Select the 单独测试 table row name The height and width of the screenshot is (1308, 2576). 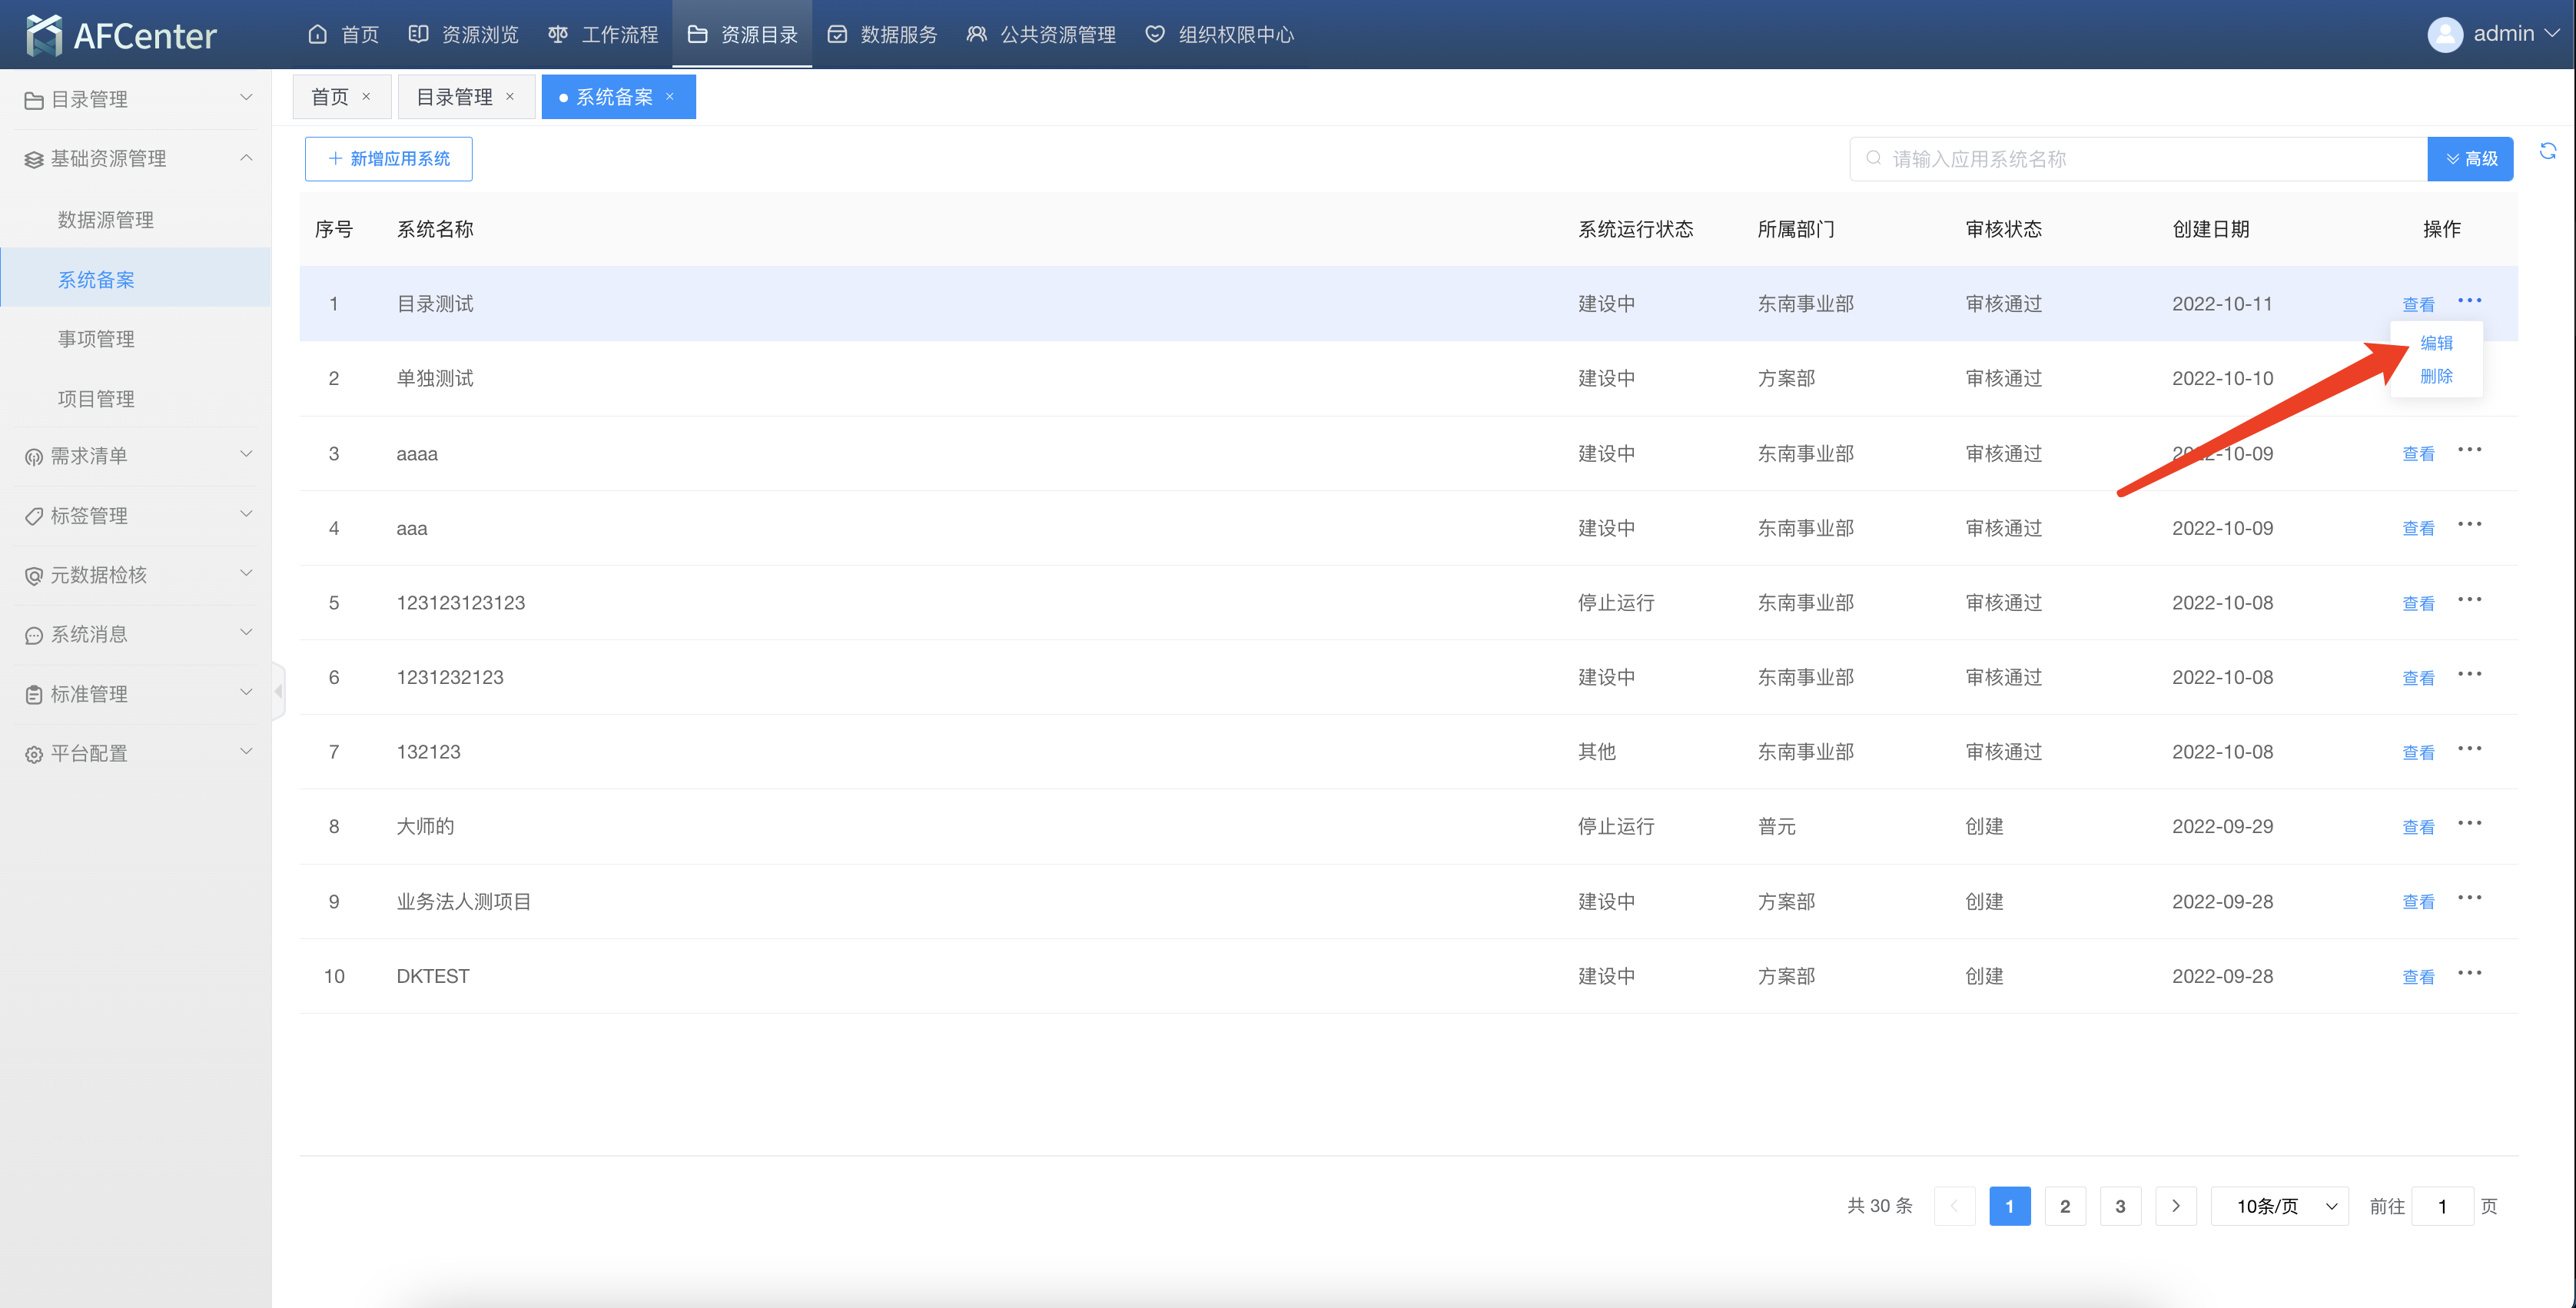pos(435,379)
